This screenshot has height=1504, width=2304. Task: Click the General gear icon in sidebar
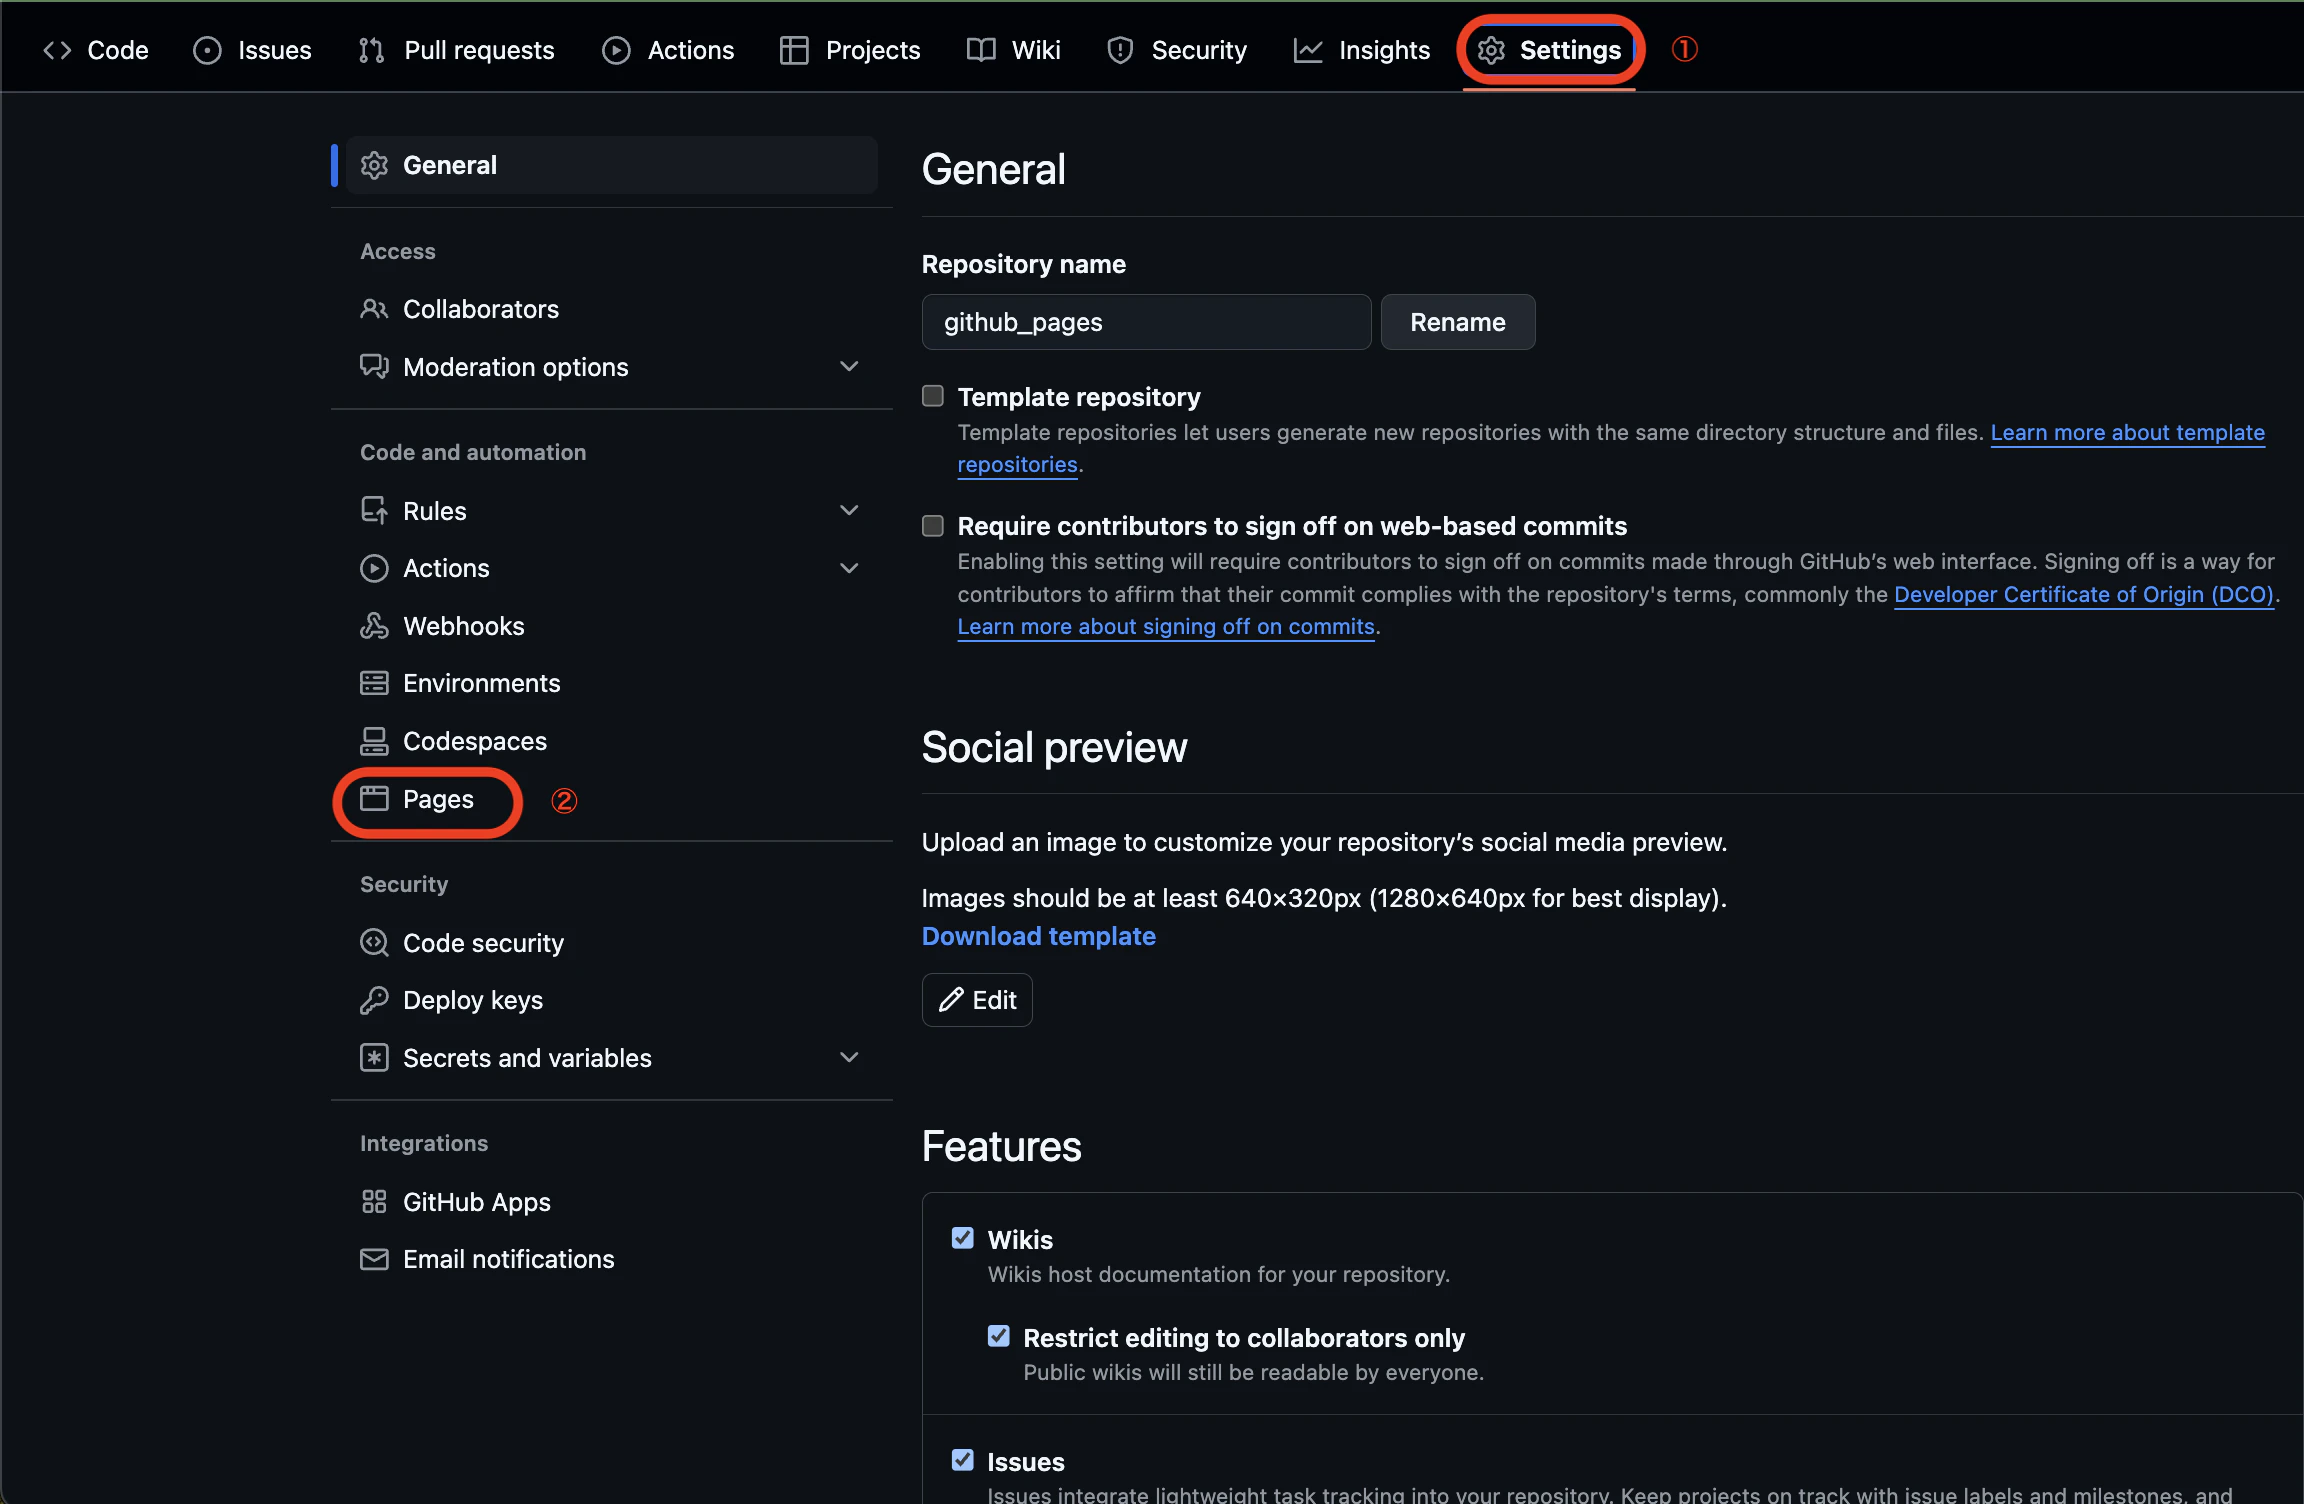[374, 165]
